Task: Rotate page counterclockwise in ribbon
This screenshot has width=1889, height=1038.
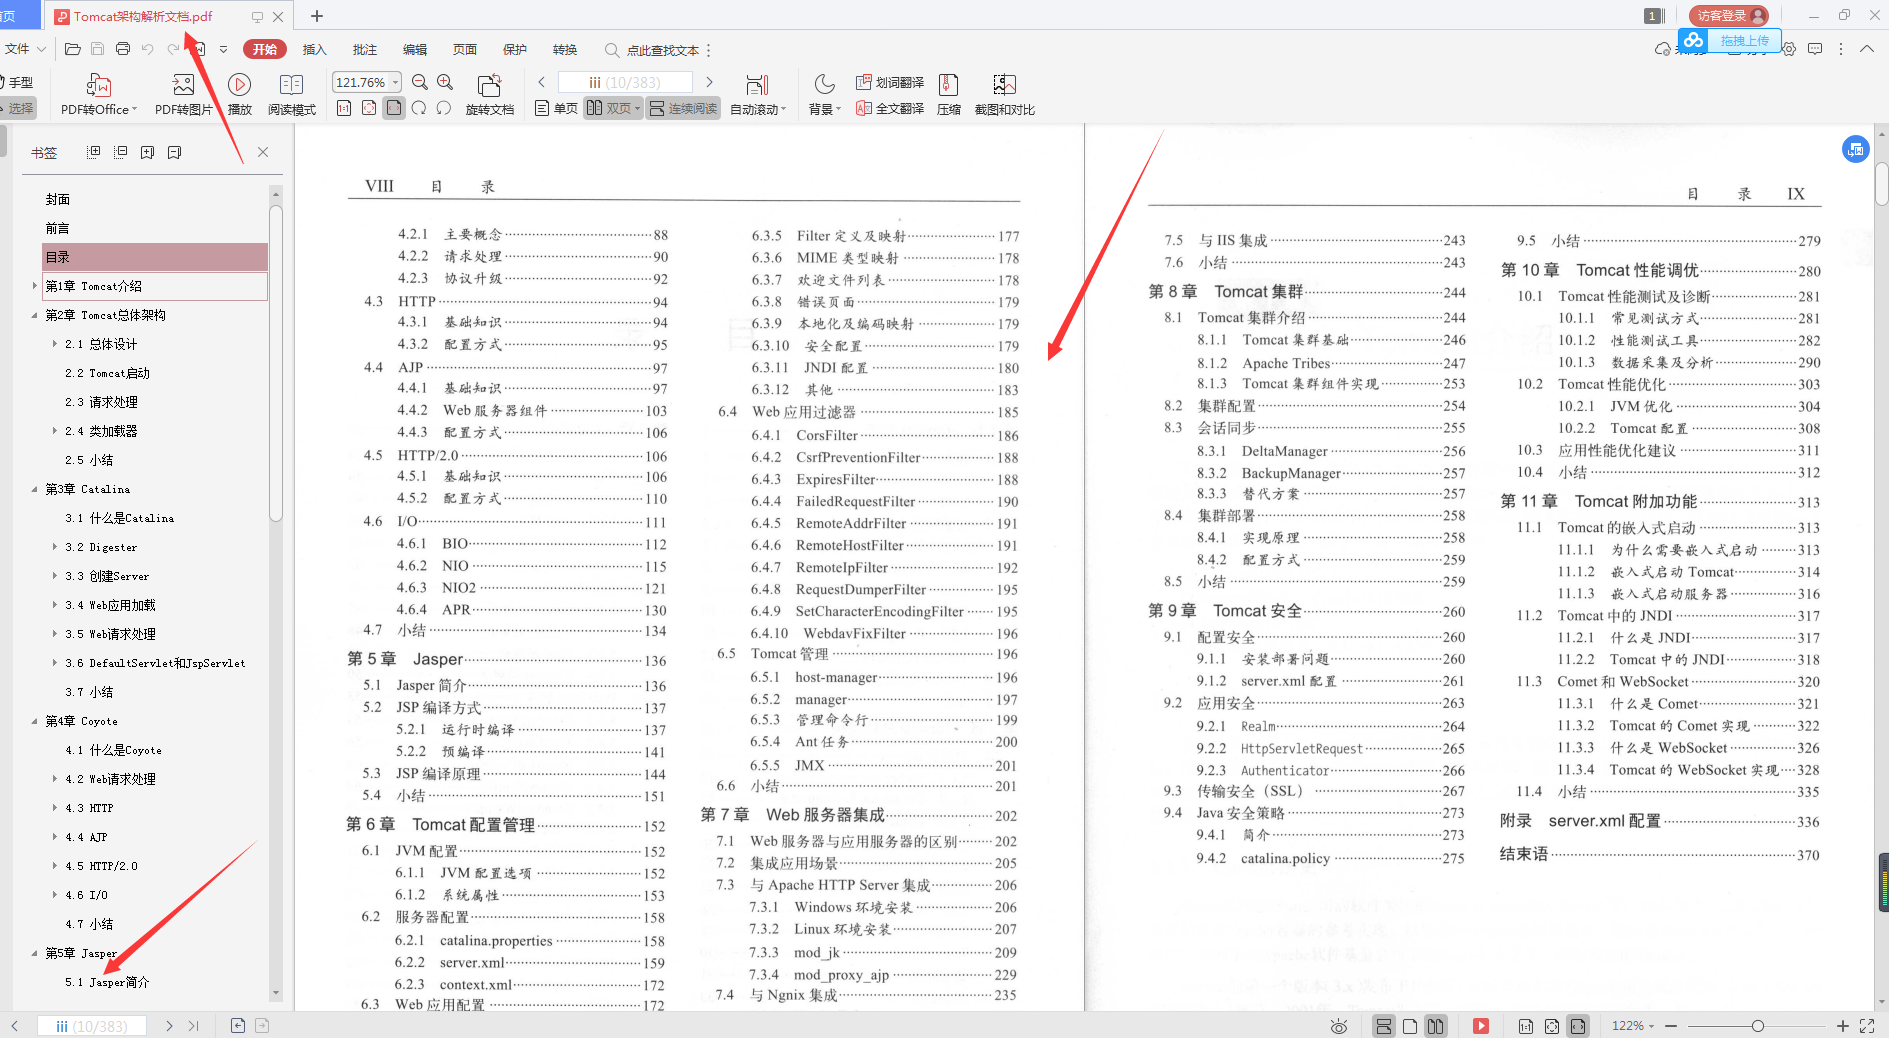Action: (x=444, y=108)
